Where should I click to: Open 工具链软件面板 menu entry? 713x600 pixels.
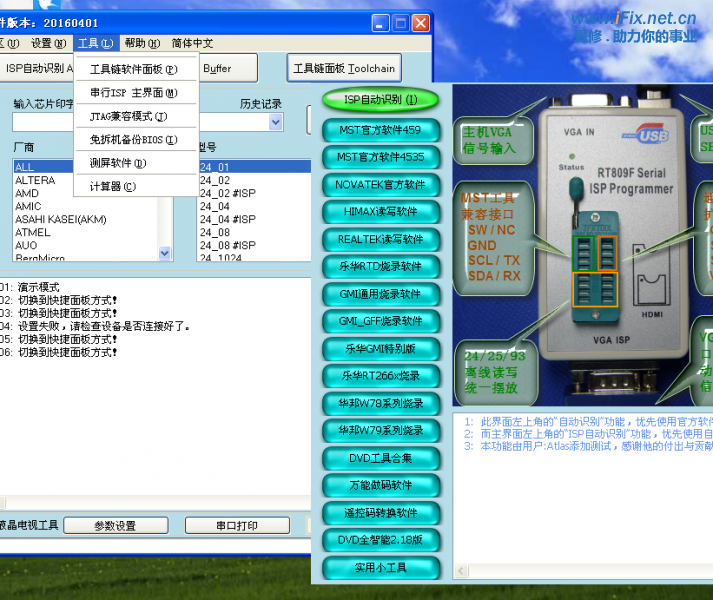tap(136, 69)
